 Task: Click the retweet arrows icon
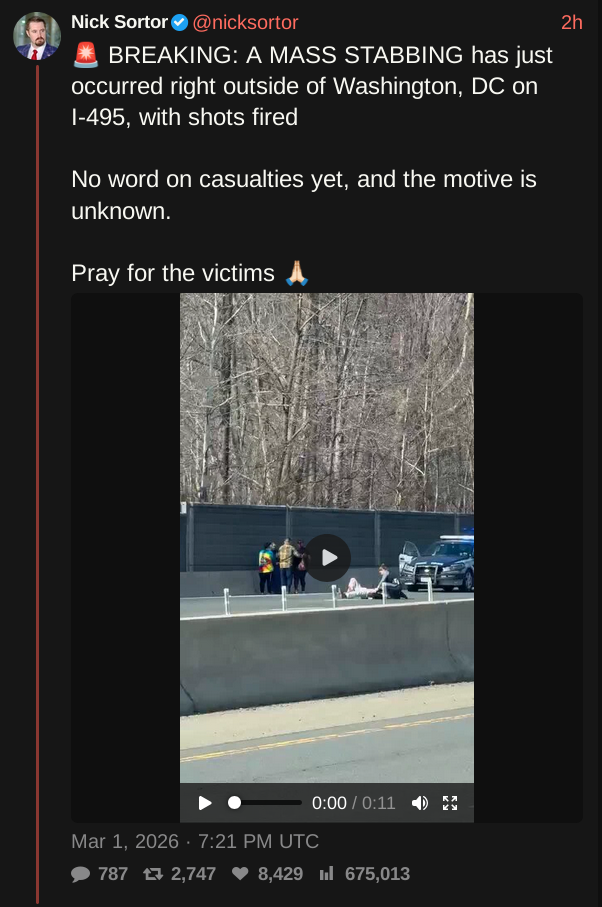click(153, 874)
